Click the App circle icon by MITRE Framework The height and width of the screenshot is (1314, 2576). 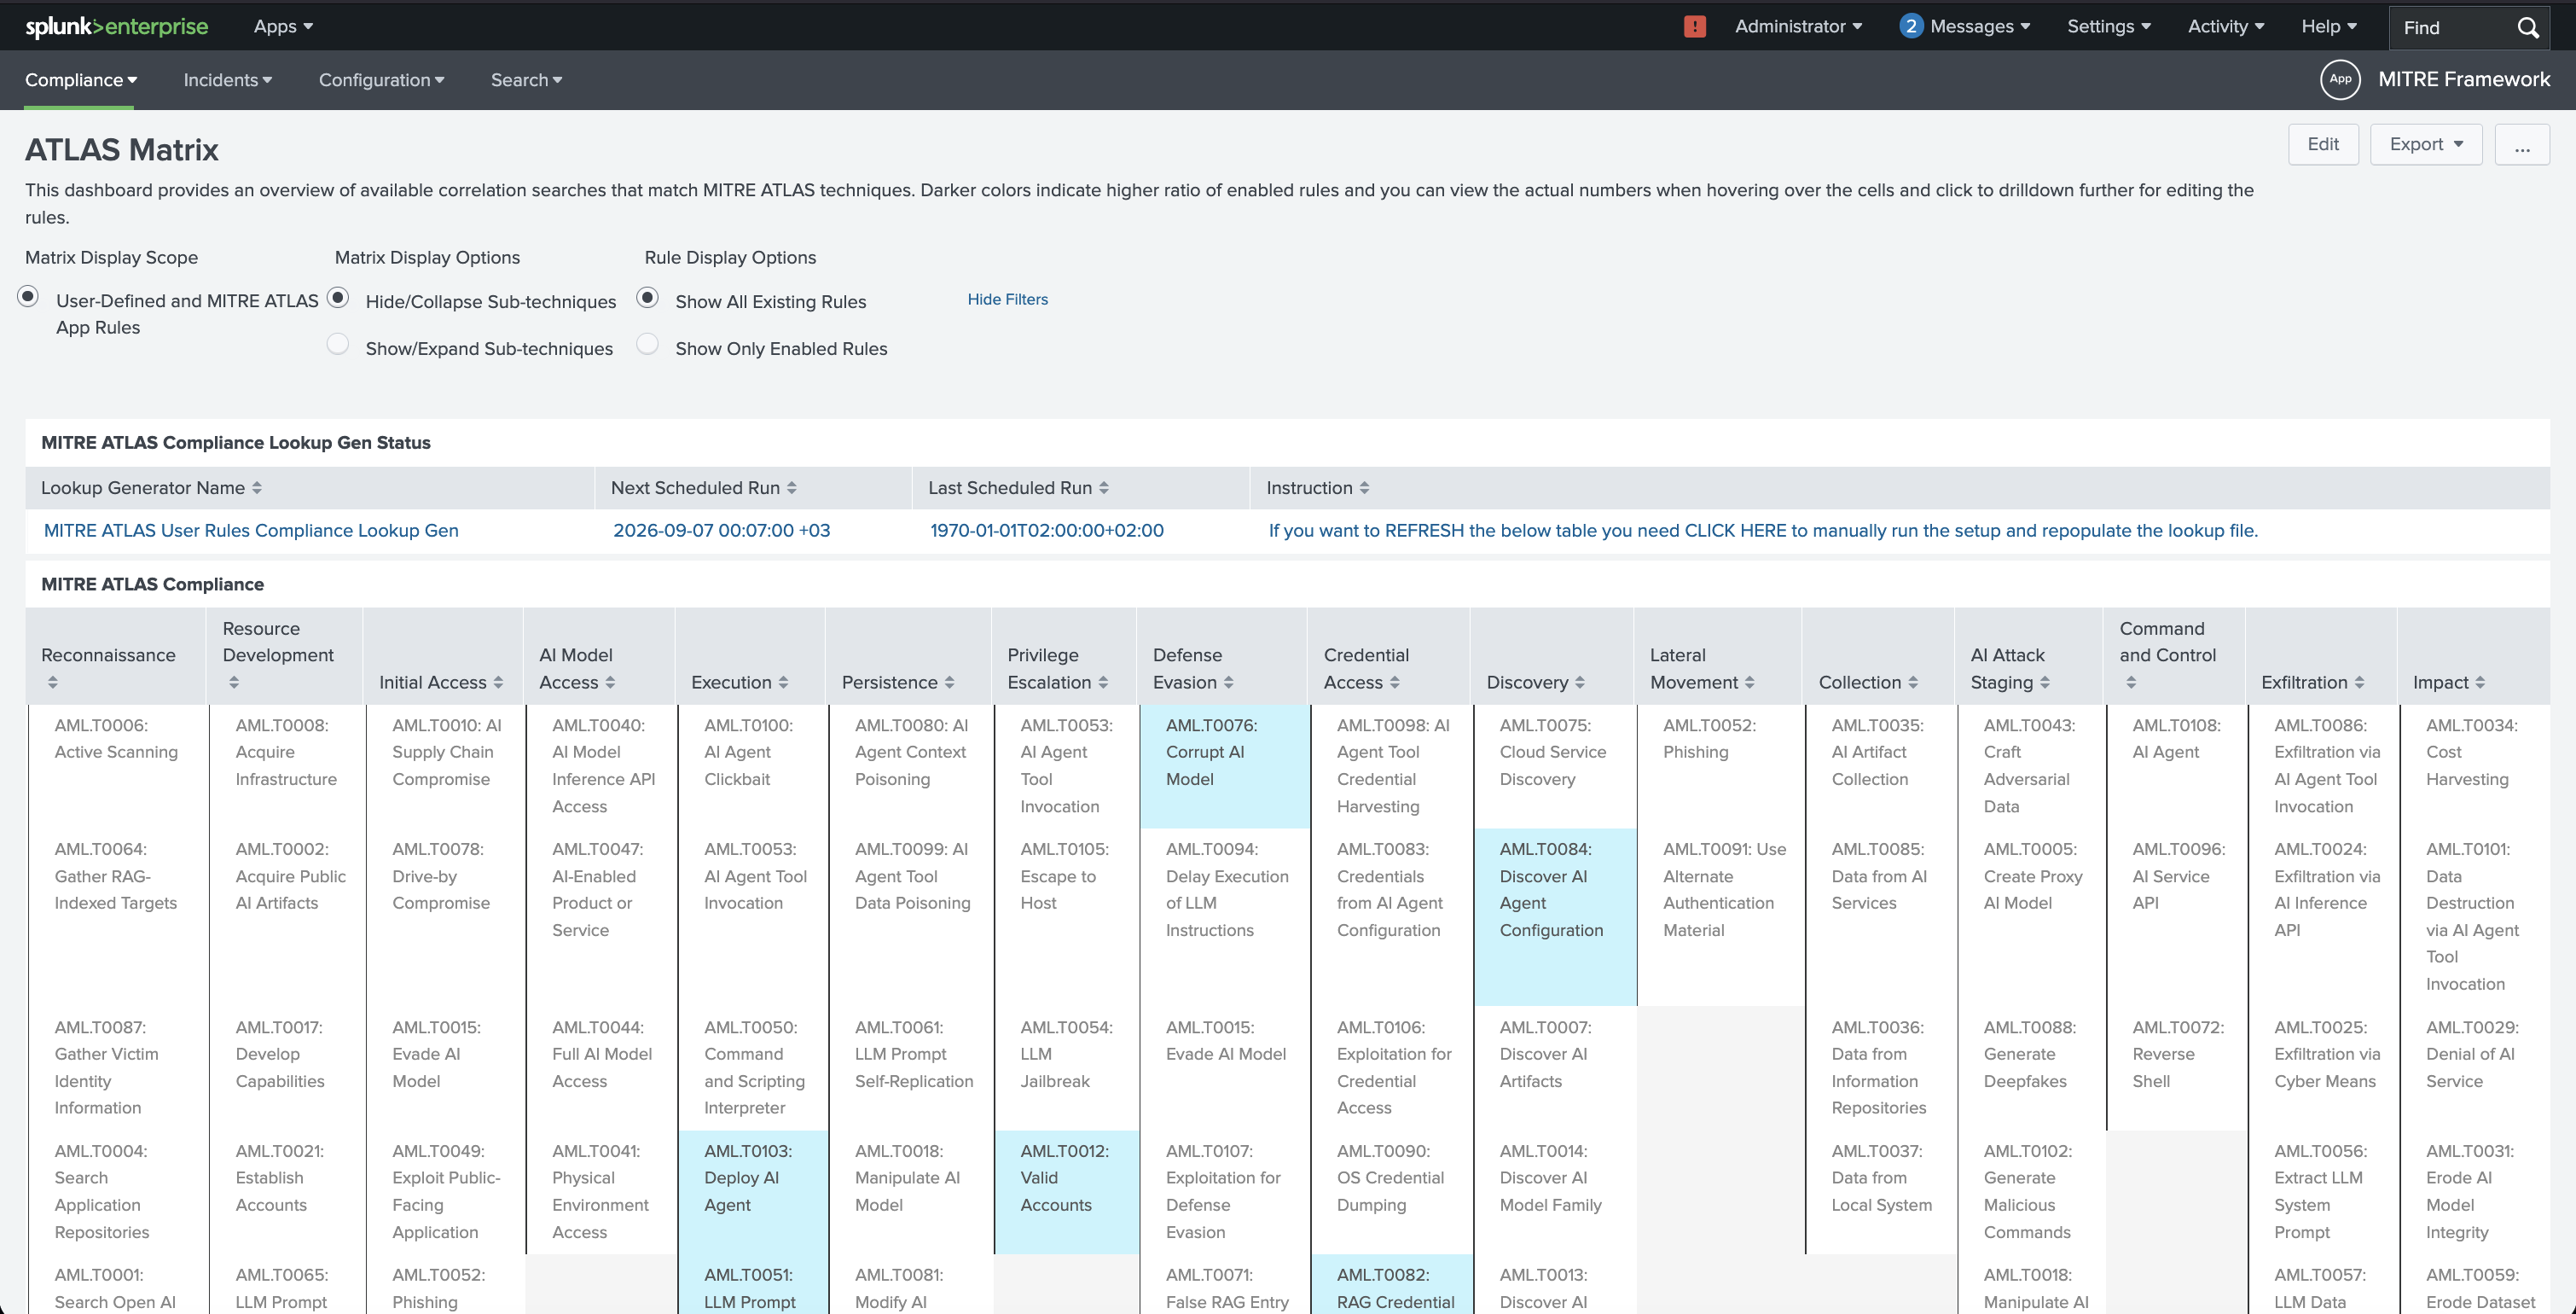pos(2340,79)
